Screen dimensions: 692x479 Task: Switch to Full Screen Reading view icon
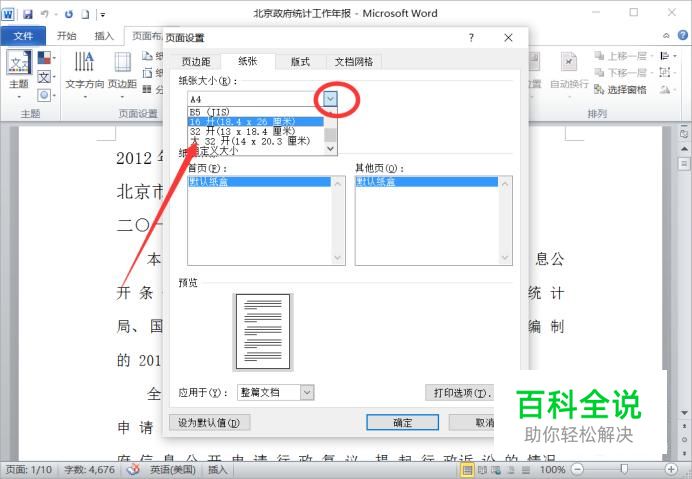point(482,470)
